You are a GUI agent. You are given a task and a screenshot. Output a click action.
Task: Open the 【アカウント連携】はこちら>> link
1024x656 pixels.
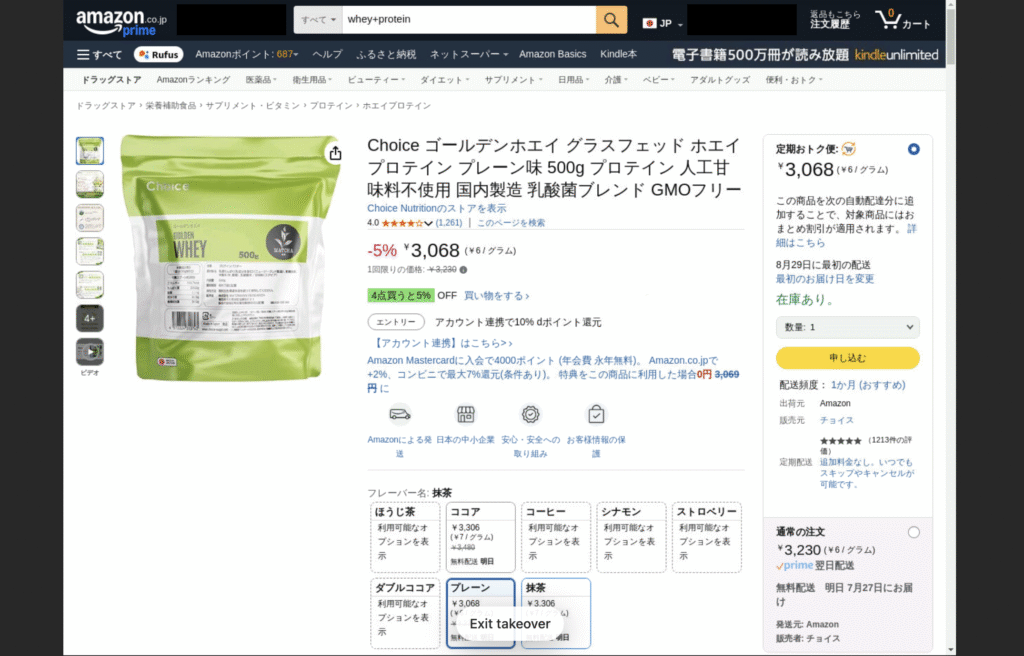[x=441, y=343]
